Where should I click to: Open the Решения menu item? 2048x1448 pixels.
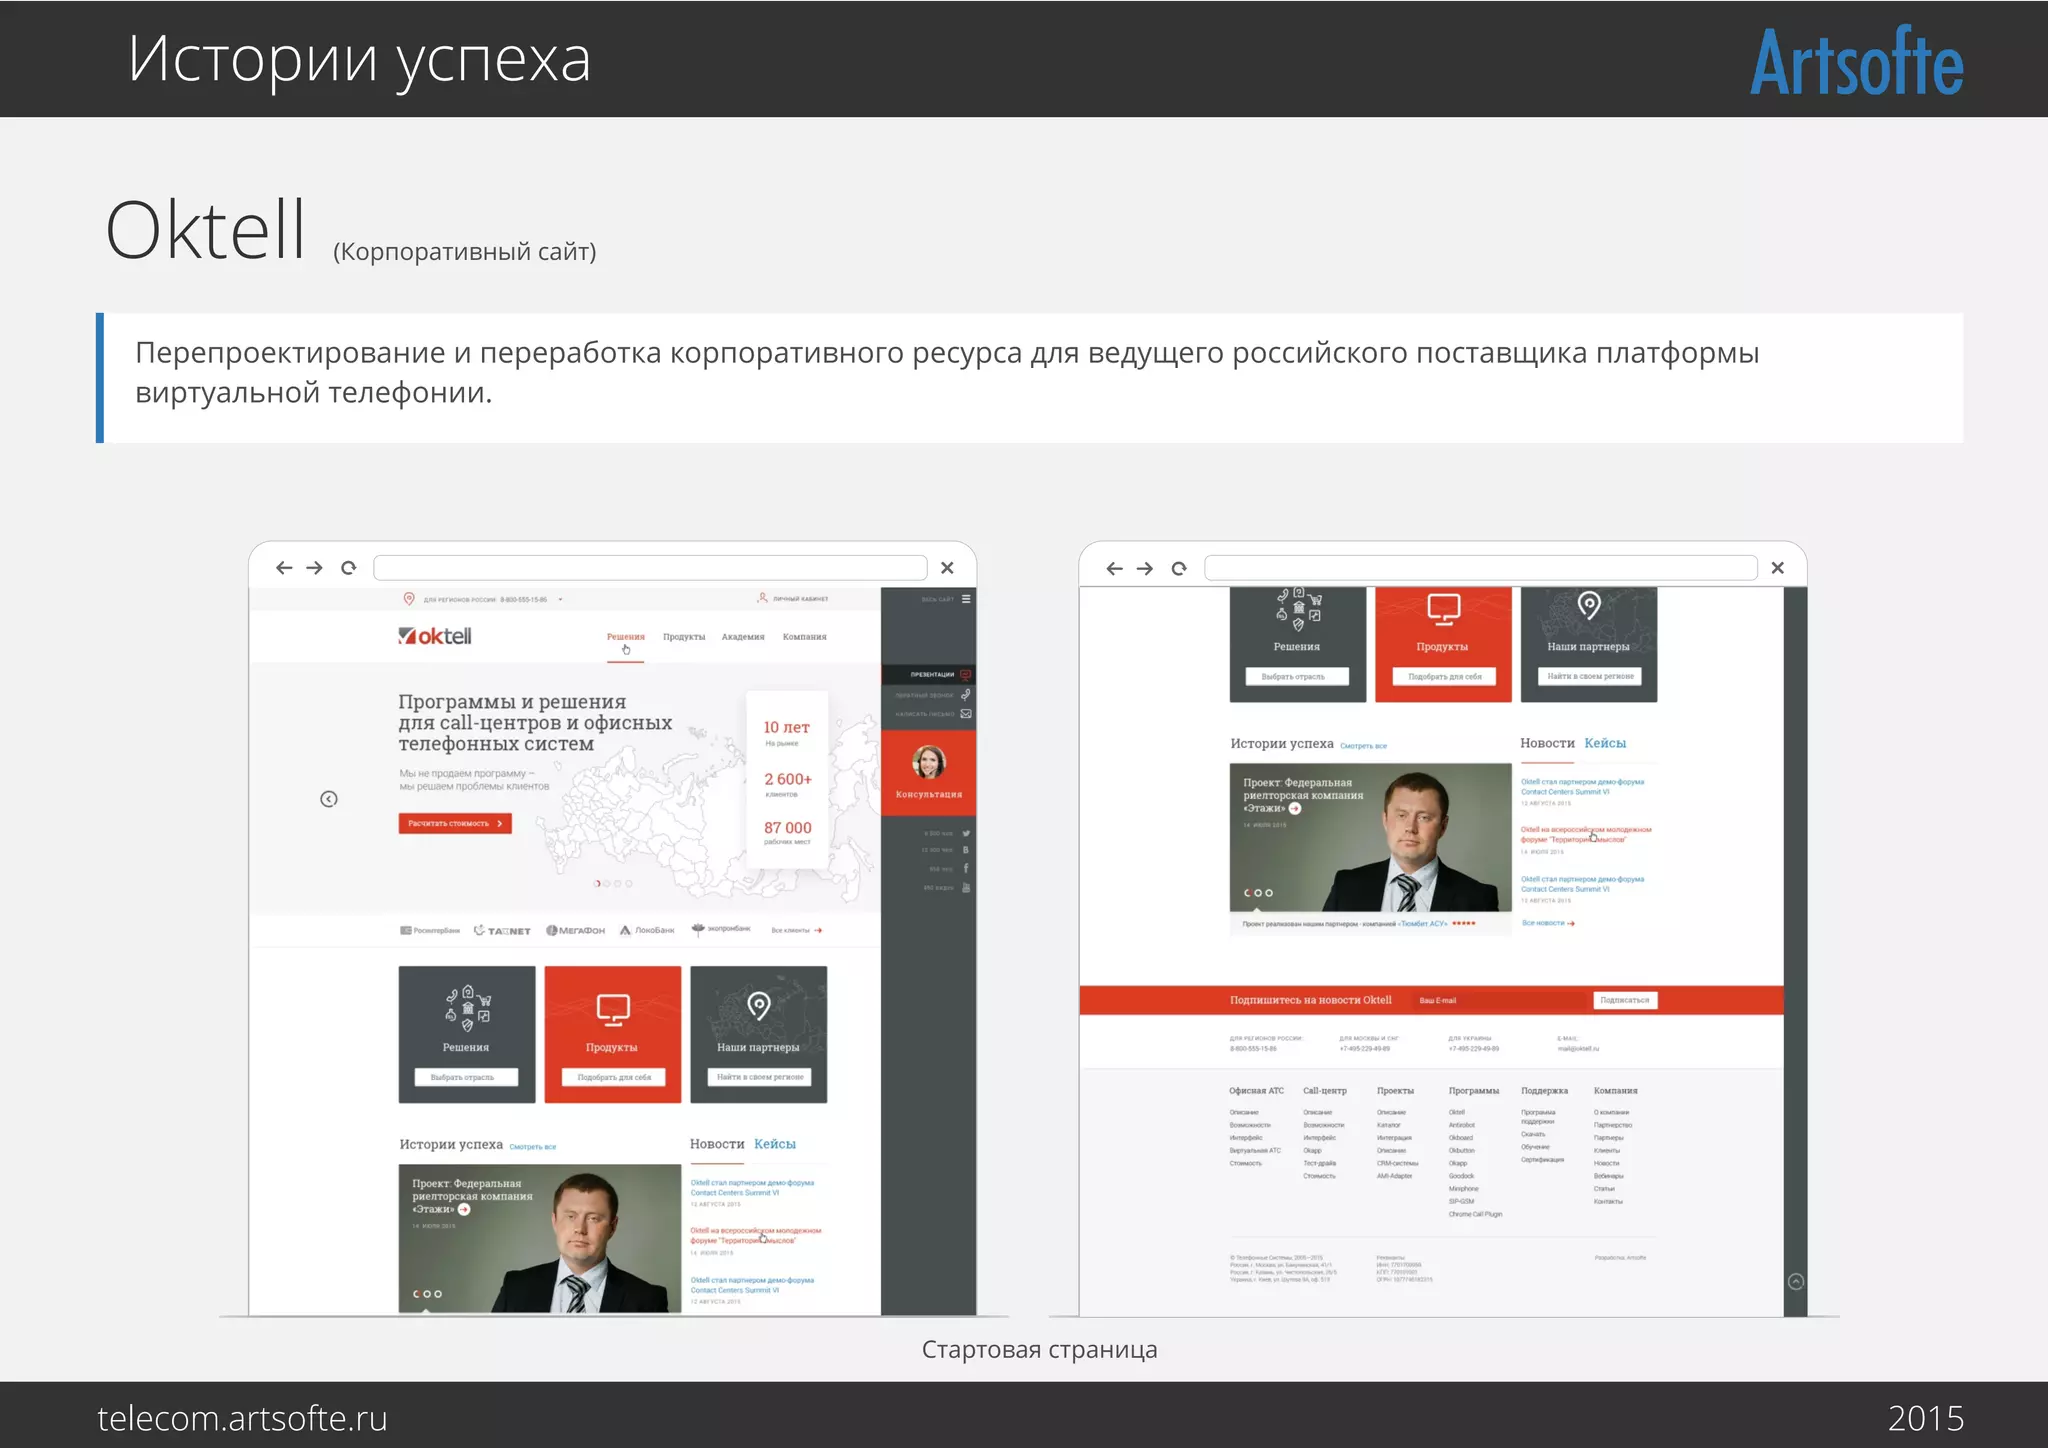pyautogui.click(x=626, y=637)
